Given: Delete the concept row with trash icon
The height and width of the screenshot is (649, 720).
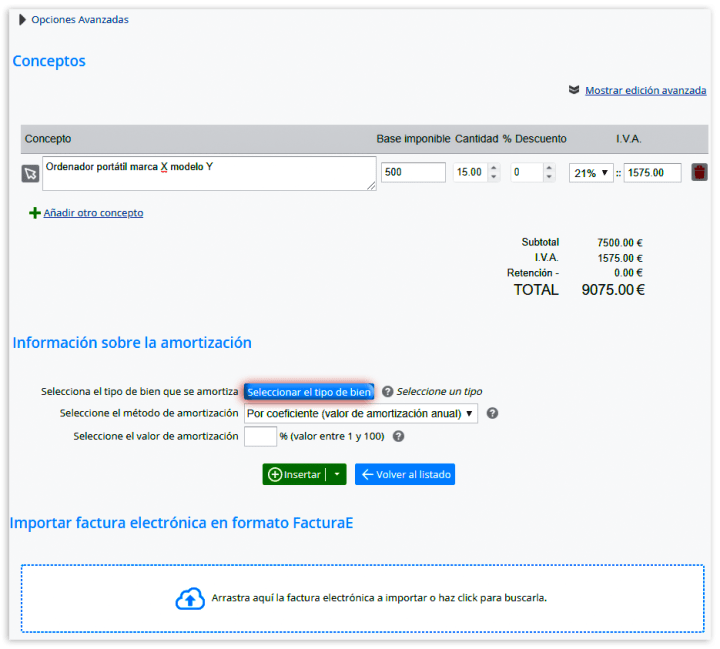Looking at the screenshot, I should pyautogui.click(x=699, y=172).
